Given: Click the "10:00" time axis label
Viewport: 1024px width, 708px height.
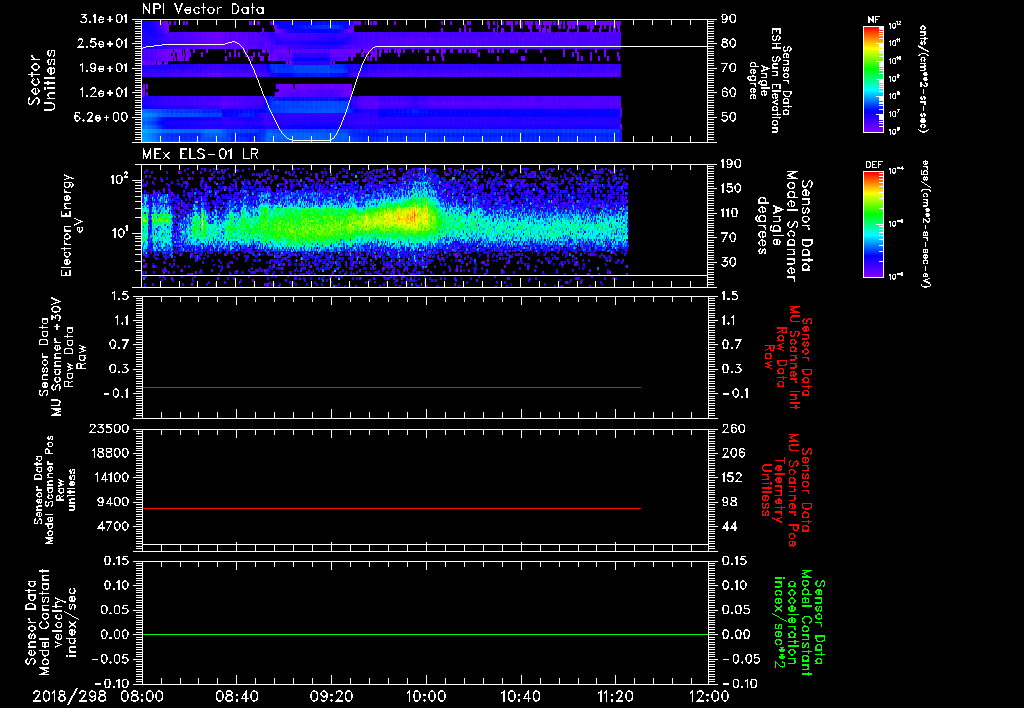Looking at the screenshot, I should point(426,697).
